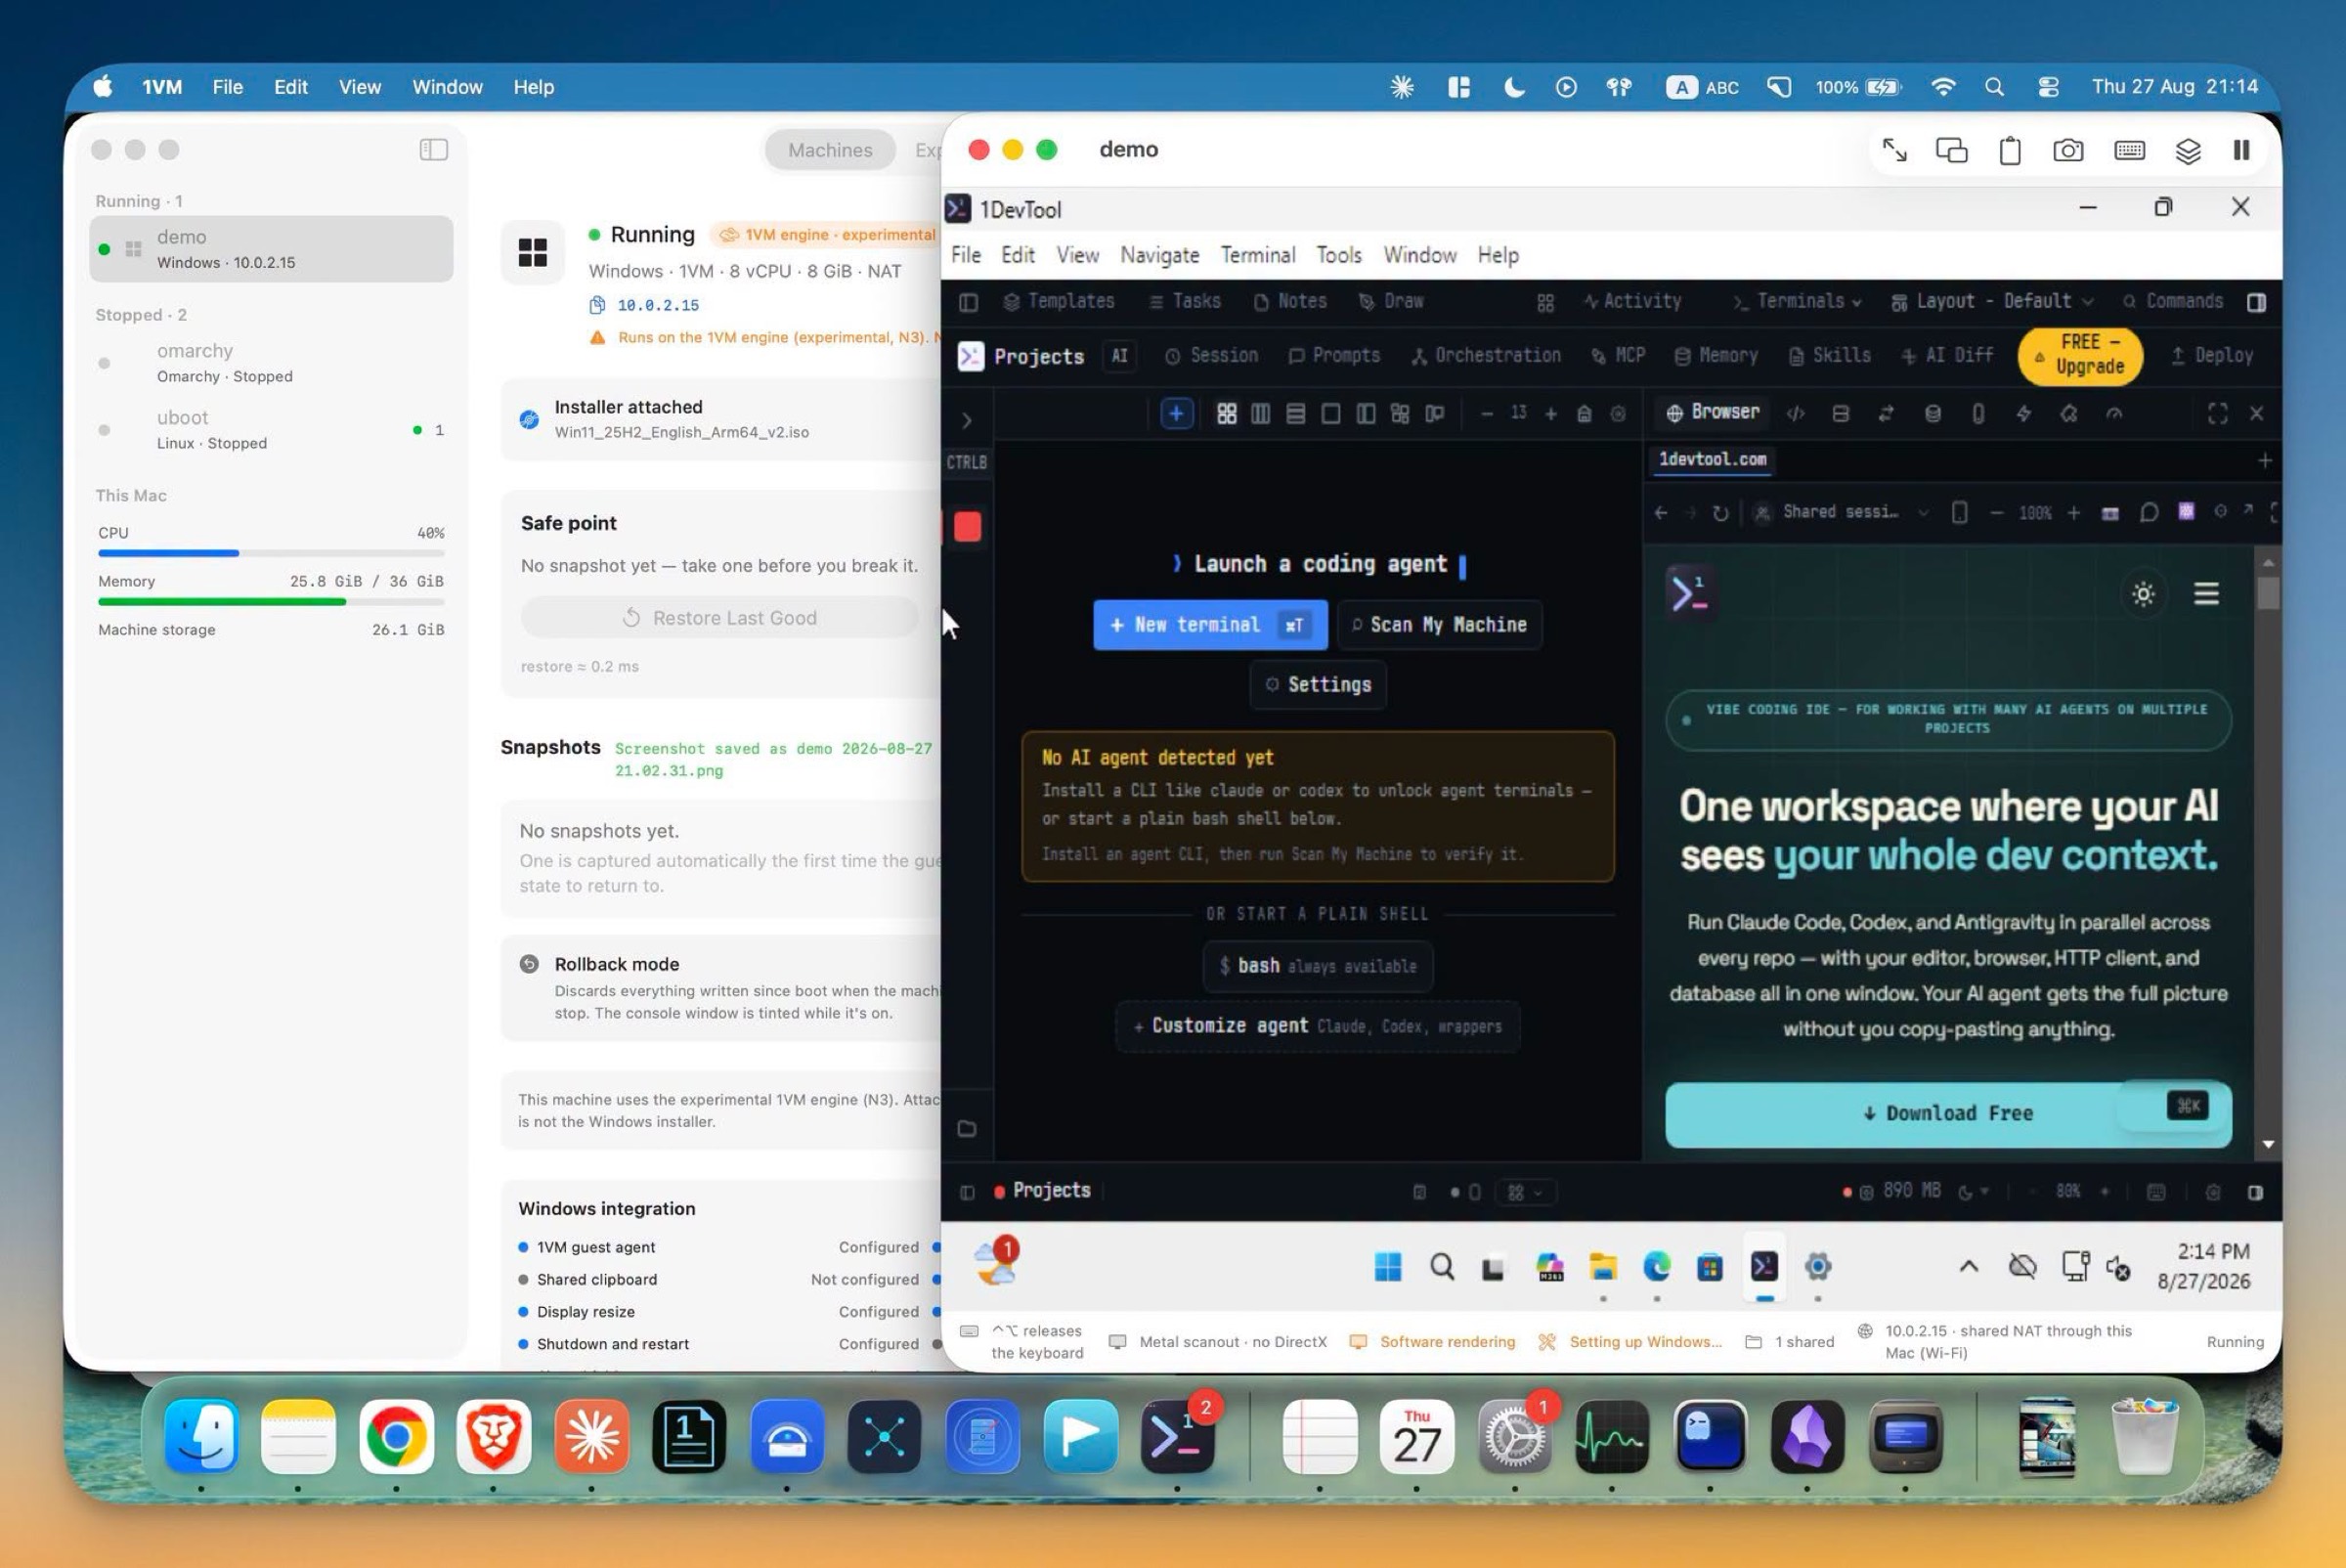Open Settings button below Launch a coding agent

pyautogui.click(x=1317, y=685)
